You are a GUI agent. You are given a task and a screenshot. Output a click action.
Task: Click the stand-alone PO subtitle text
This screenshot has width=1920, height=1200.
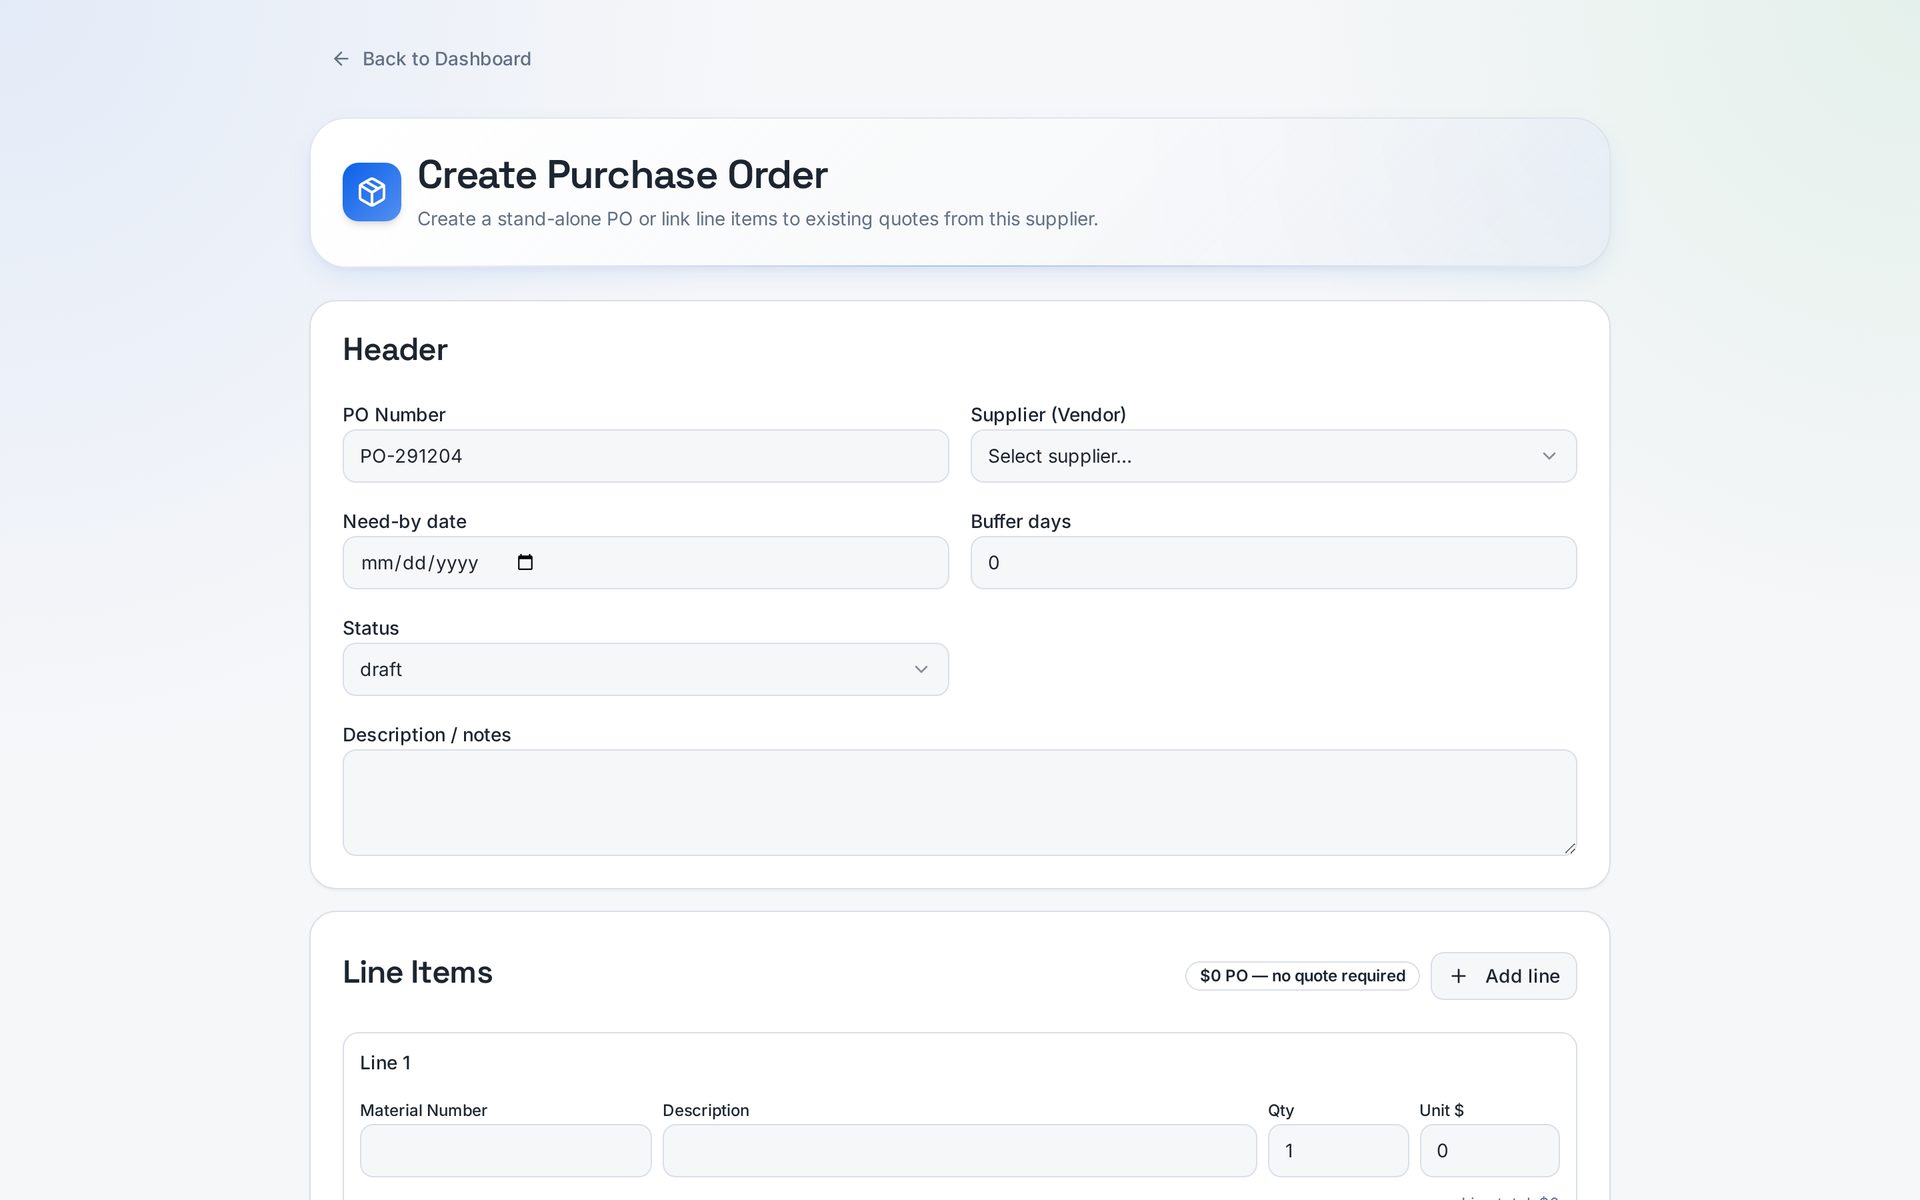[x=757, y=219]
